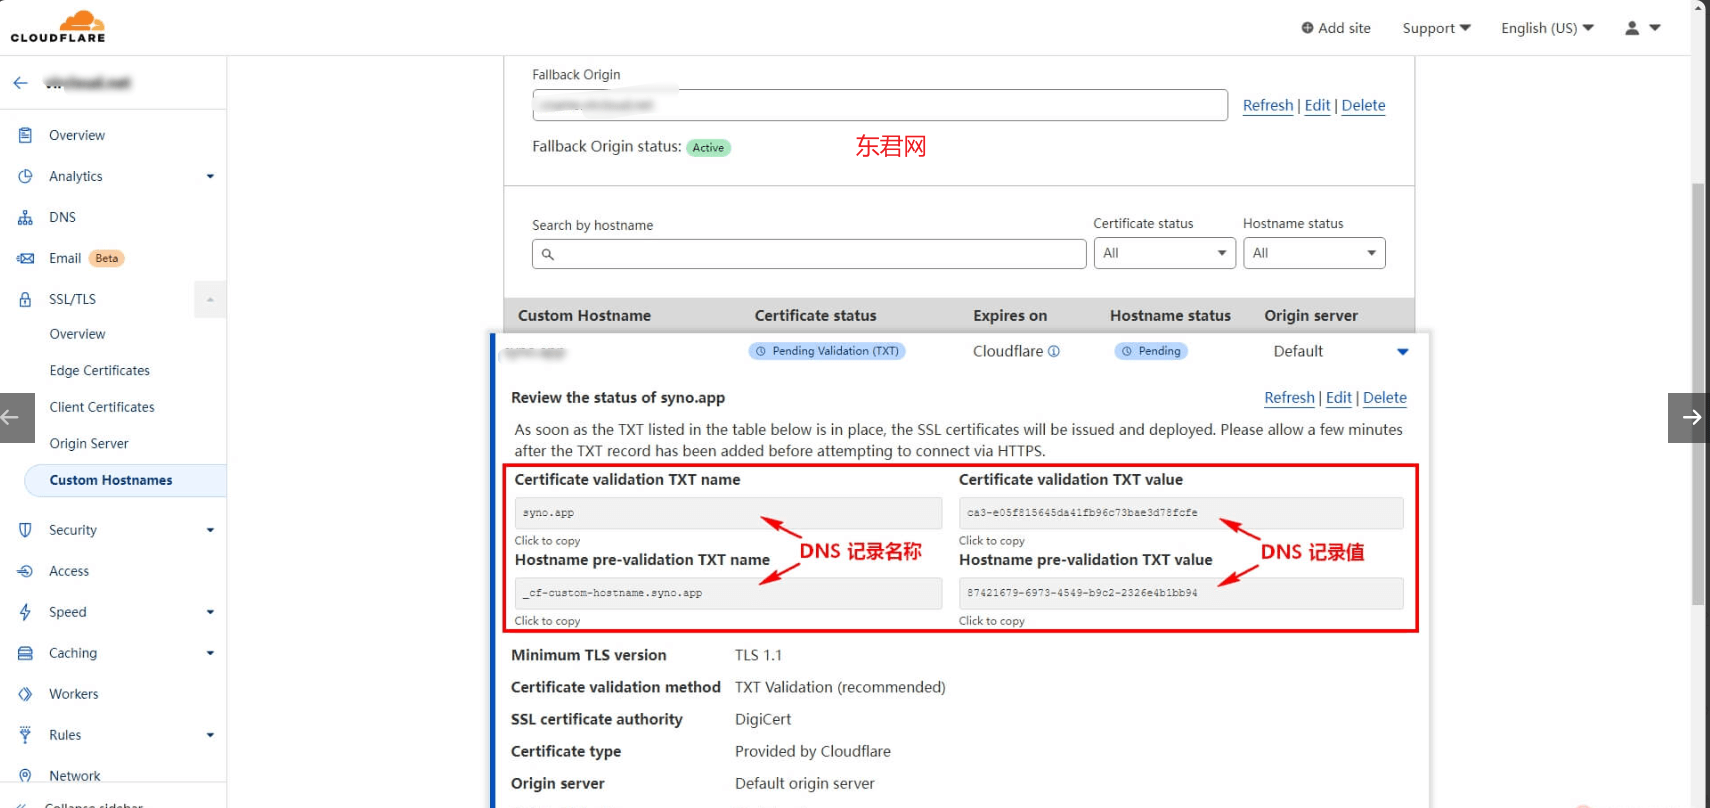
Task: Go to next image with right arrow
Action: click(1689, 417)
